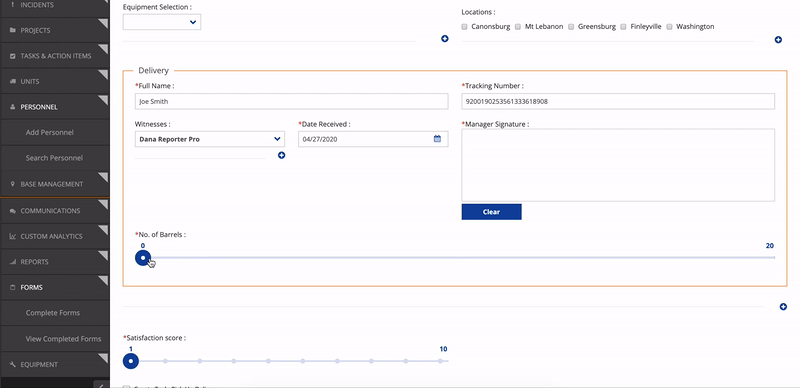This screenshot has width=800, height=388.
Task: Expand Tasks & Action Items corner triangle
Action: [105, 48]
